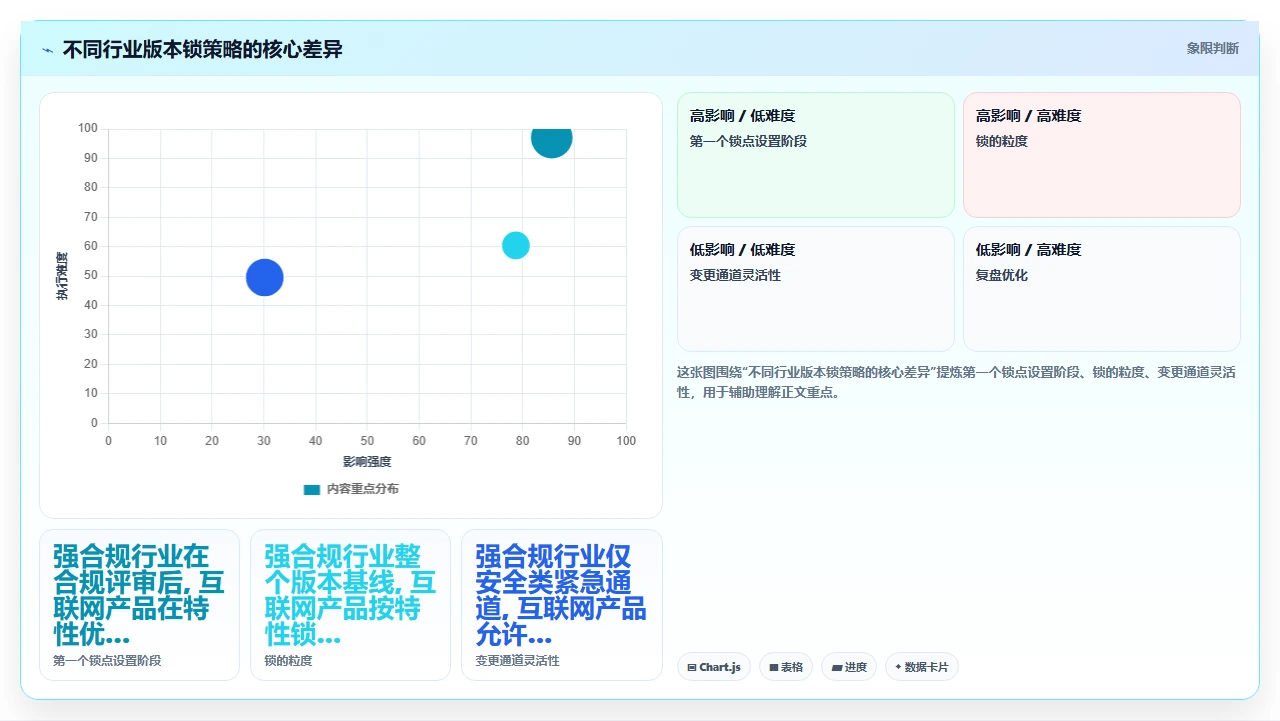
Task: Click 锁的粒度 text in the pink quadrant card
Action: [x=1002, y=141]
